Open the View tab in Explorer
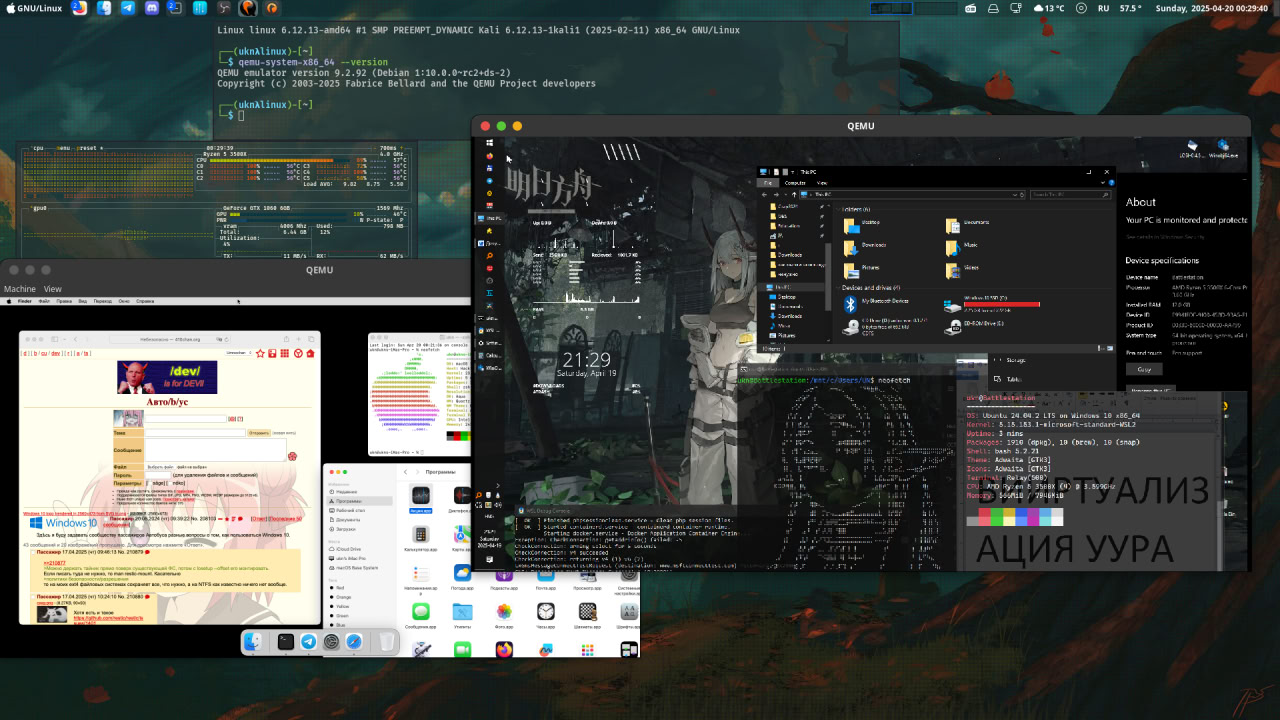1280x720 pixels. 821,183
